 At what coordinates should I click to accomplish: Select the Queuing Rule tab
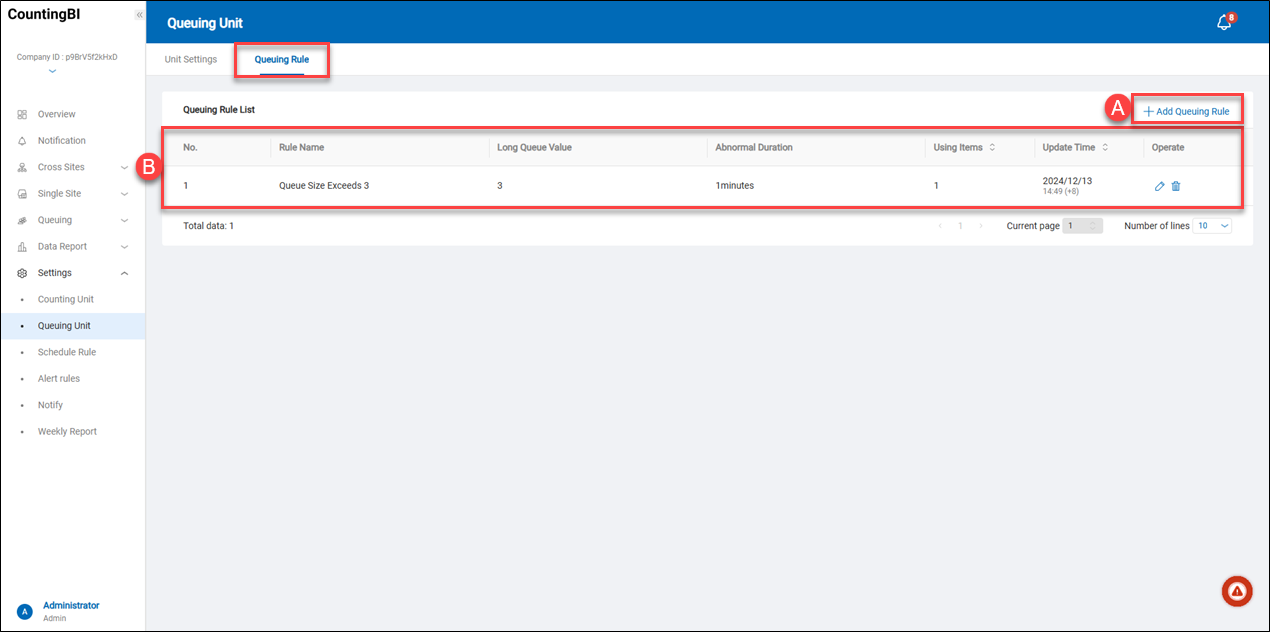click(281, 60)
